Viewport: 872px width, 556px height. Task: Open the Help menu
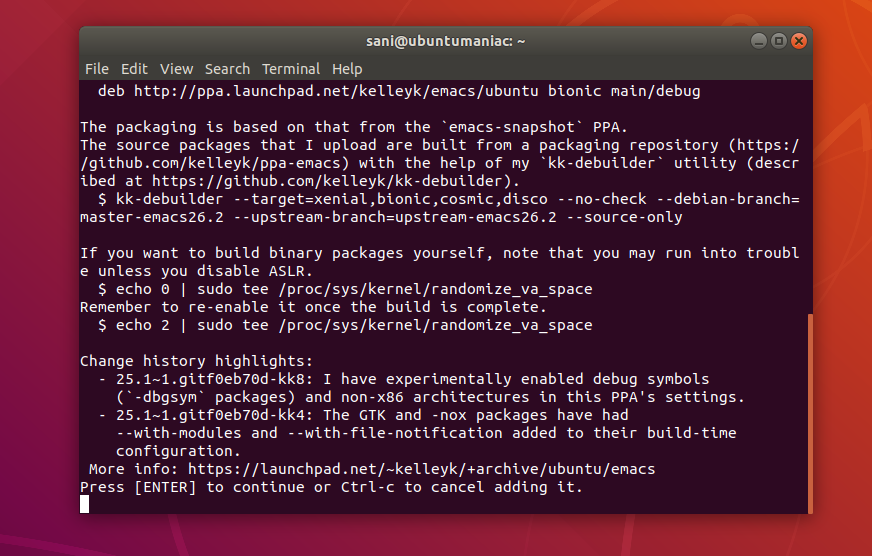tap(347, 69)
